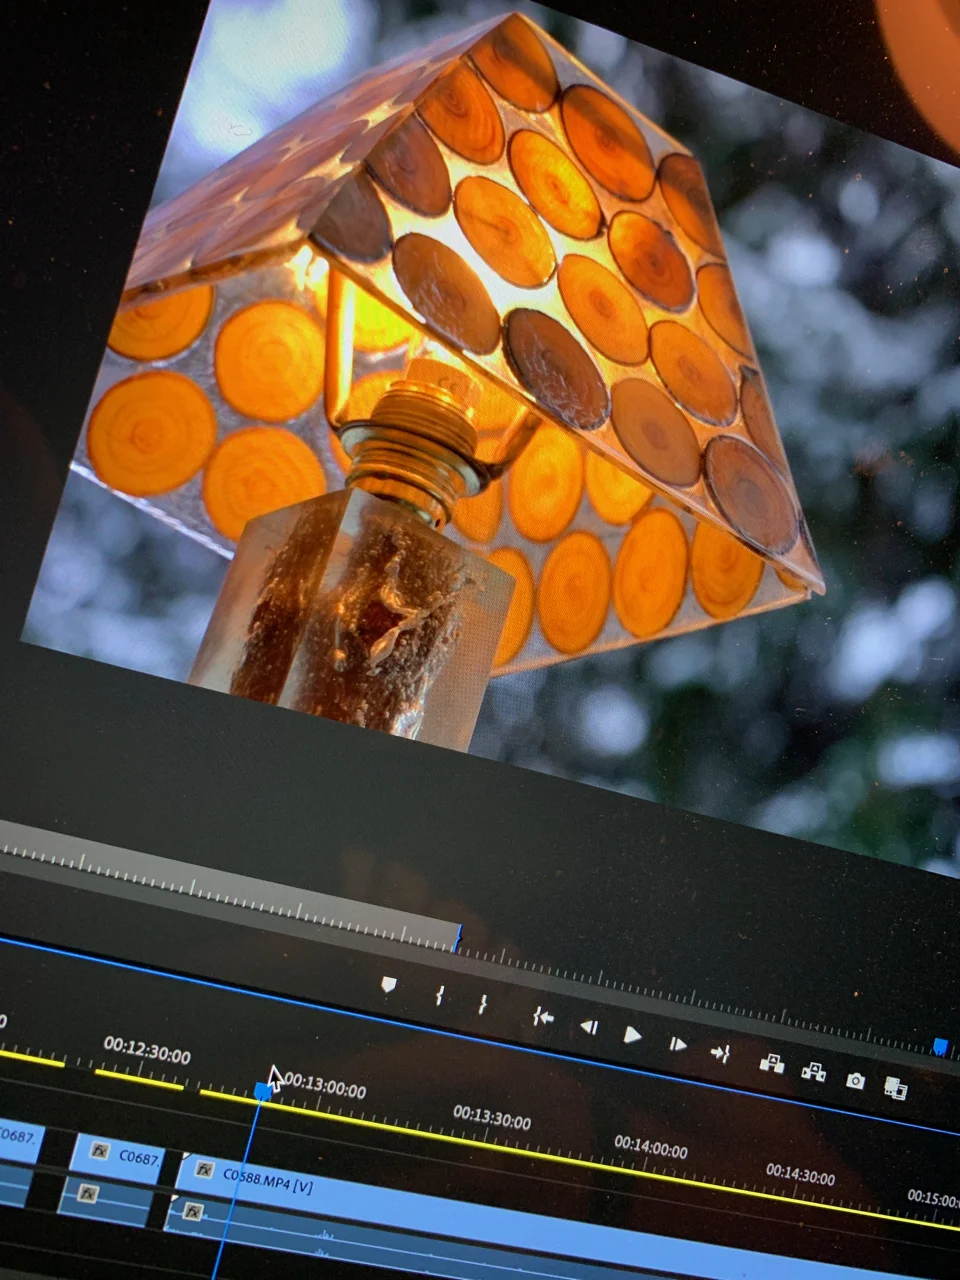
Task: Click the Add Marker button
Action: 389,985
